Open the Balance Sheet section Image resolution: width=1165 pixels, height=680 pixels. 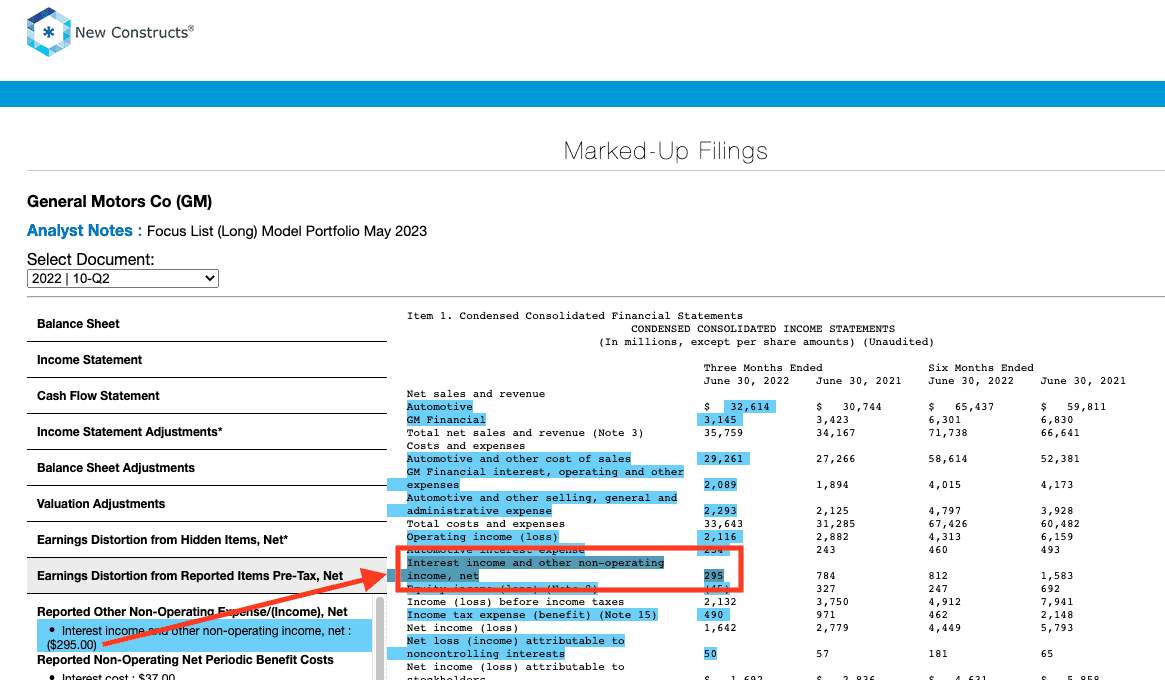(x=207, y=324)
